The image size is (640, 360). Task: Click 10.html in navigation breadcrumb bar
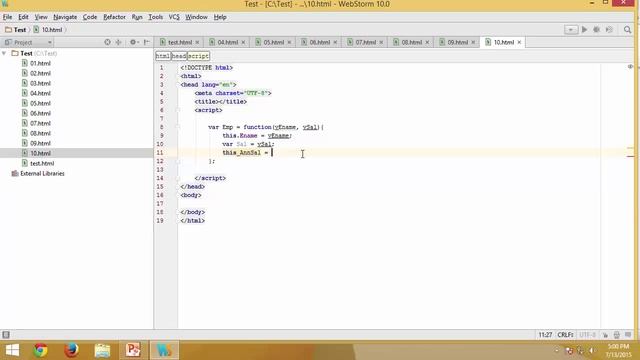(x=48, y=30)
